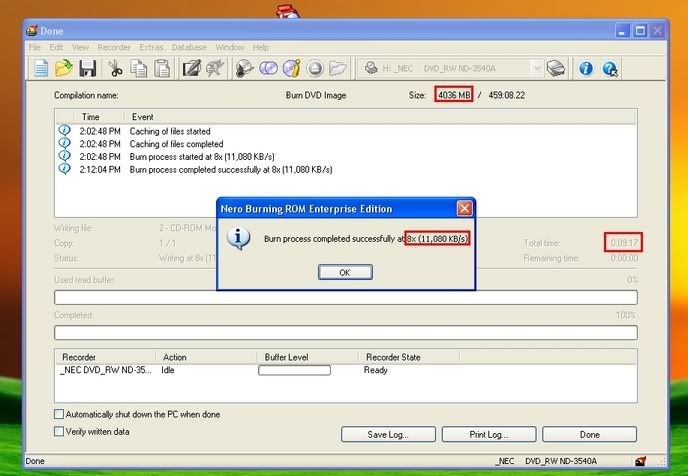Click the info icon beside Caching of files started
The width and height of the screenshot is (688, 476).
pyautogui.click(x=64, y=131)
